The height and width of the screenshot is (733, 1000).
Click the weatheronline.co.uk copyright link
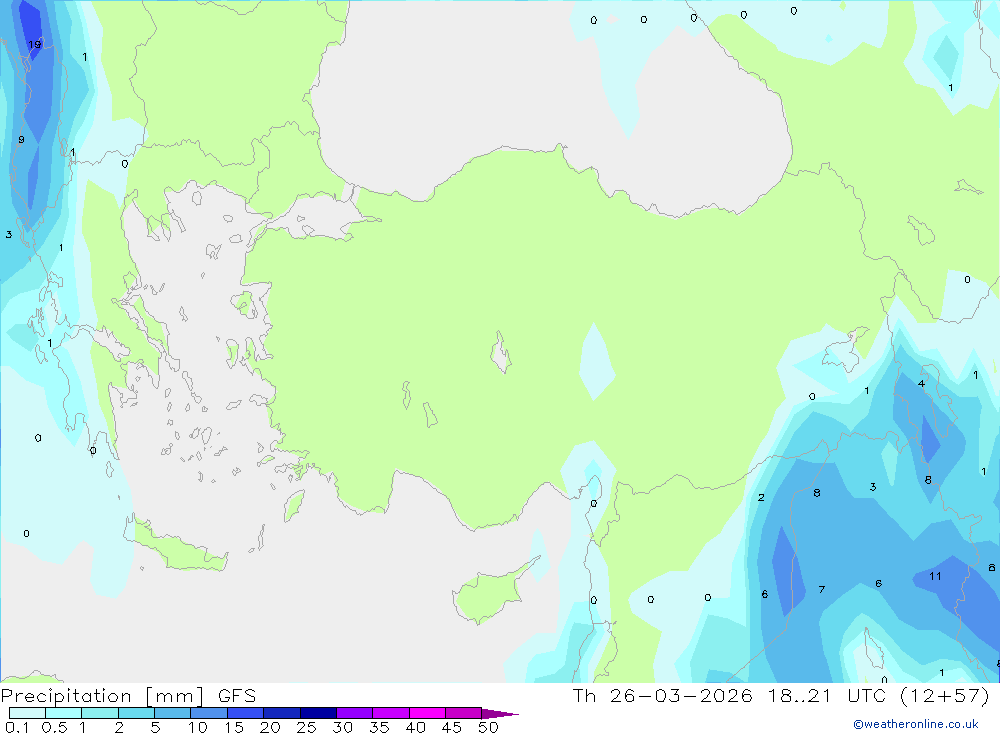pyautogui.click(x=916, y=724)
